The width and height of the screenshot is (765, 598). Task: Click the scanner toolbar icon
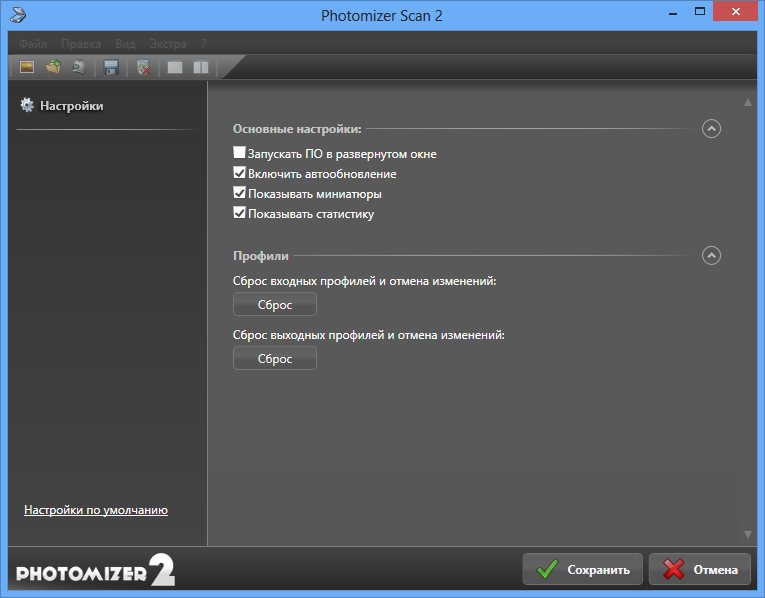pyautogui.click(x=79, y=67)
